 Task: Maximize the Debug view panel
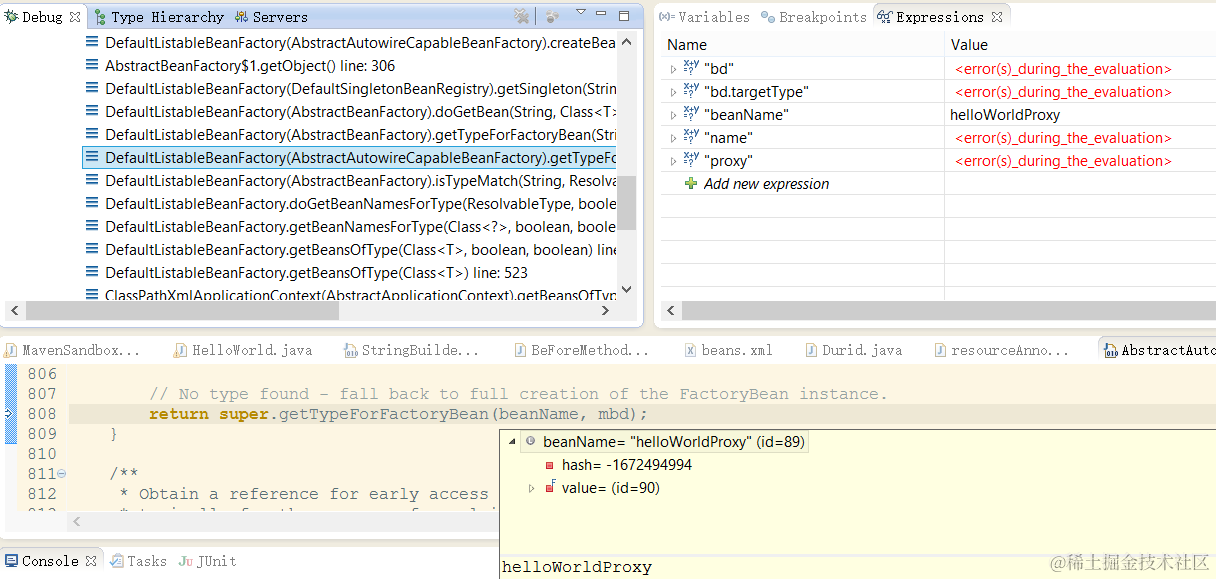(x=625, y=16)
